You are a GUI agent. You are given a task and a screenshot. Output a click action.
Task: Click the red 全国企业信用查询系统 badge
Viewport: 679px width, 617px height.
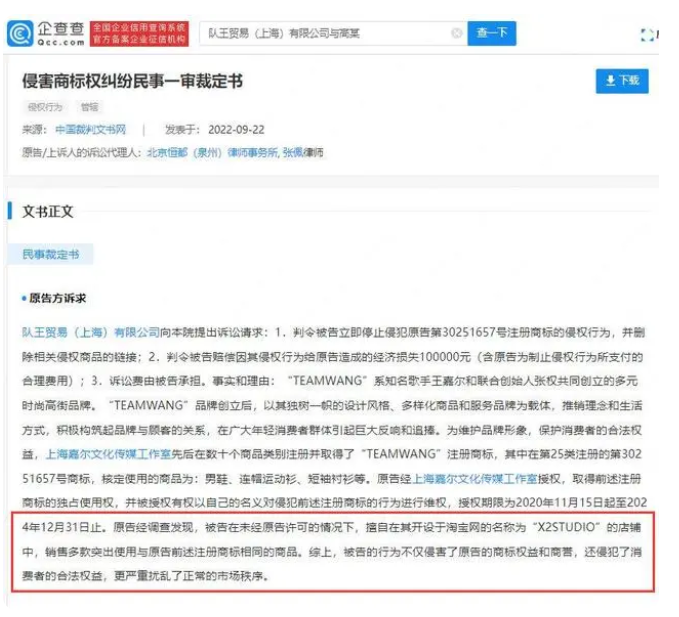coord(139,34)
